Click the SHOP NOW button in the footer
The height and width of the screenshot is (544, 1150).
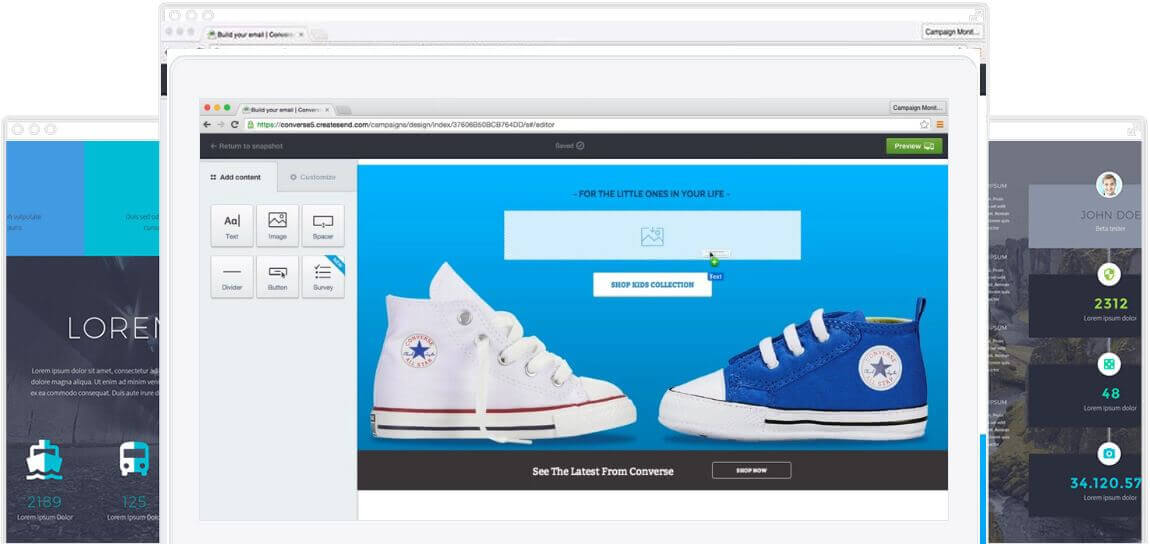pyautogui.click(x=751, y=471)
